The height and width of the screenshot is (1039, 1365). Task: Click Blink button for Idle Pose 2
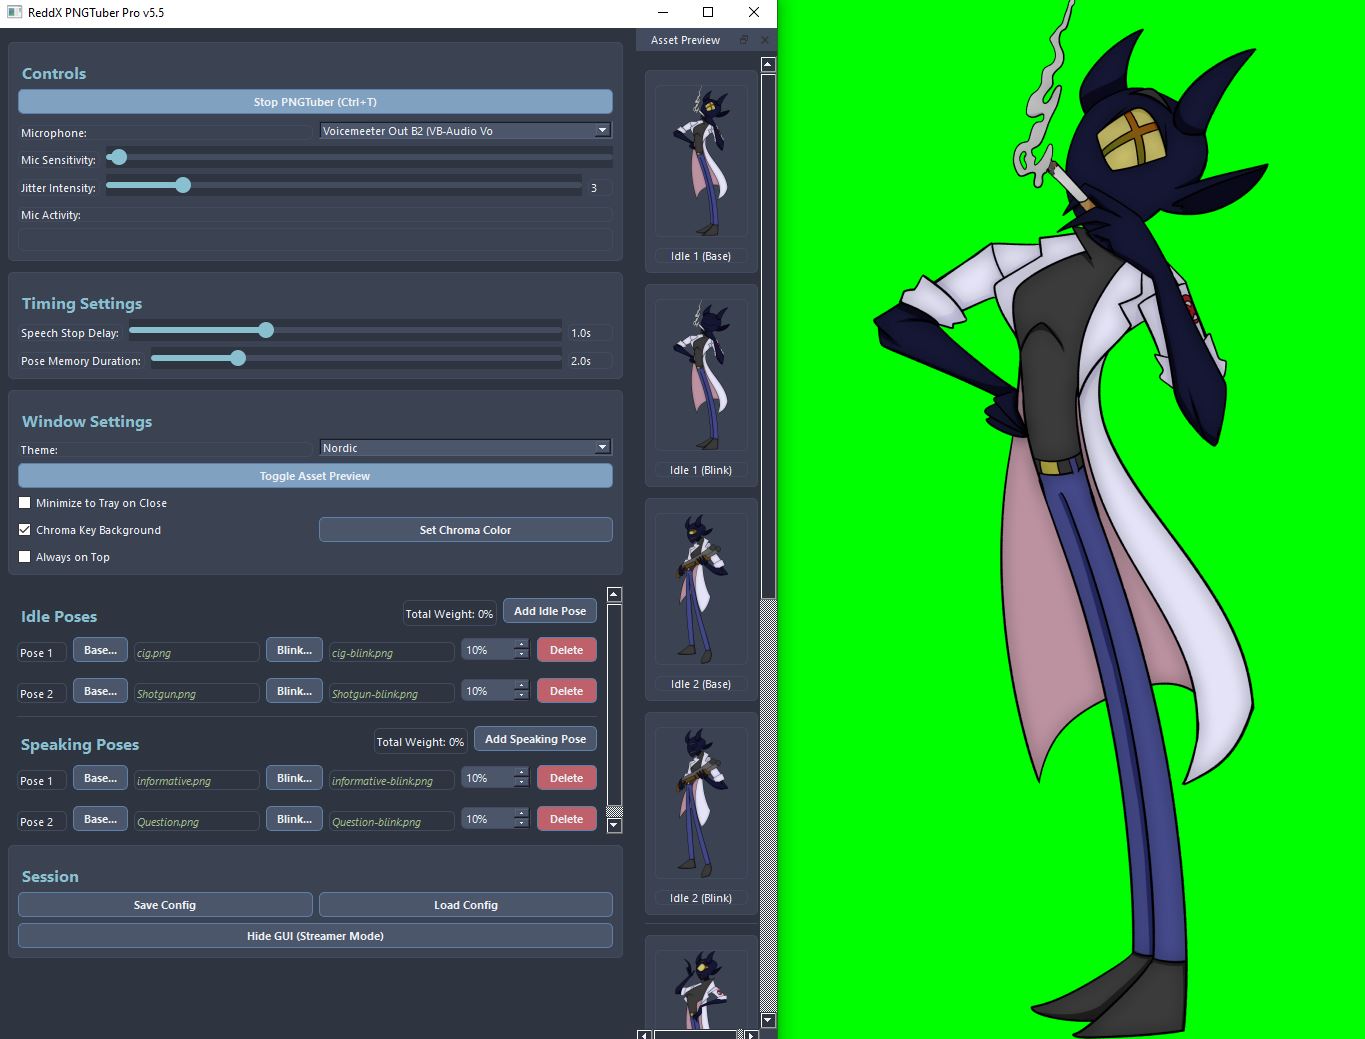point(294,691)
